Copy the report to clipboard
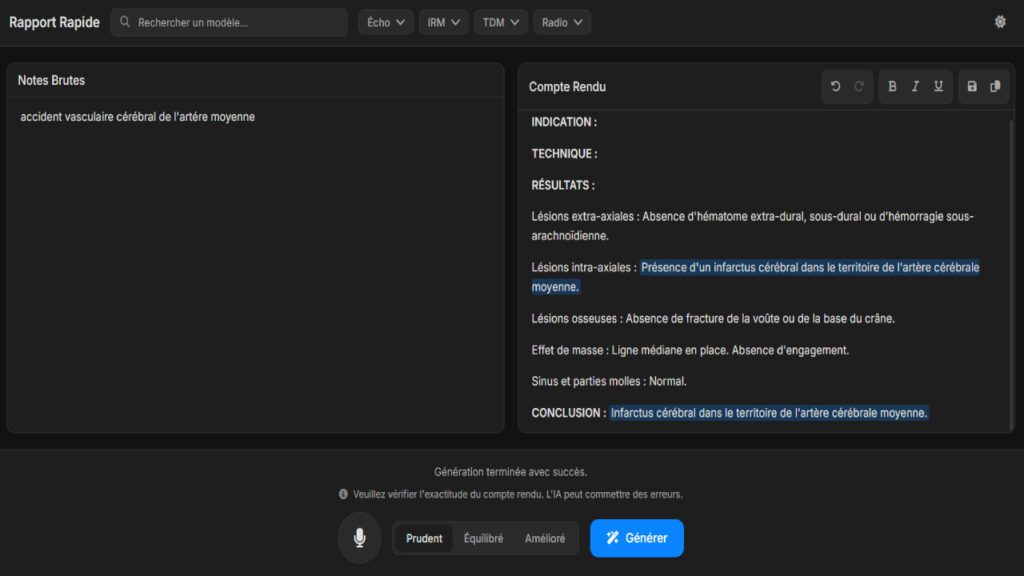This screenshot has height=576, width=1024. (x=995, y=87)
